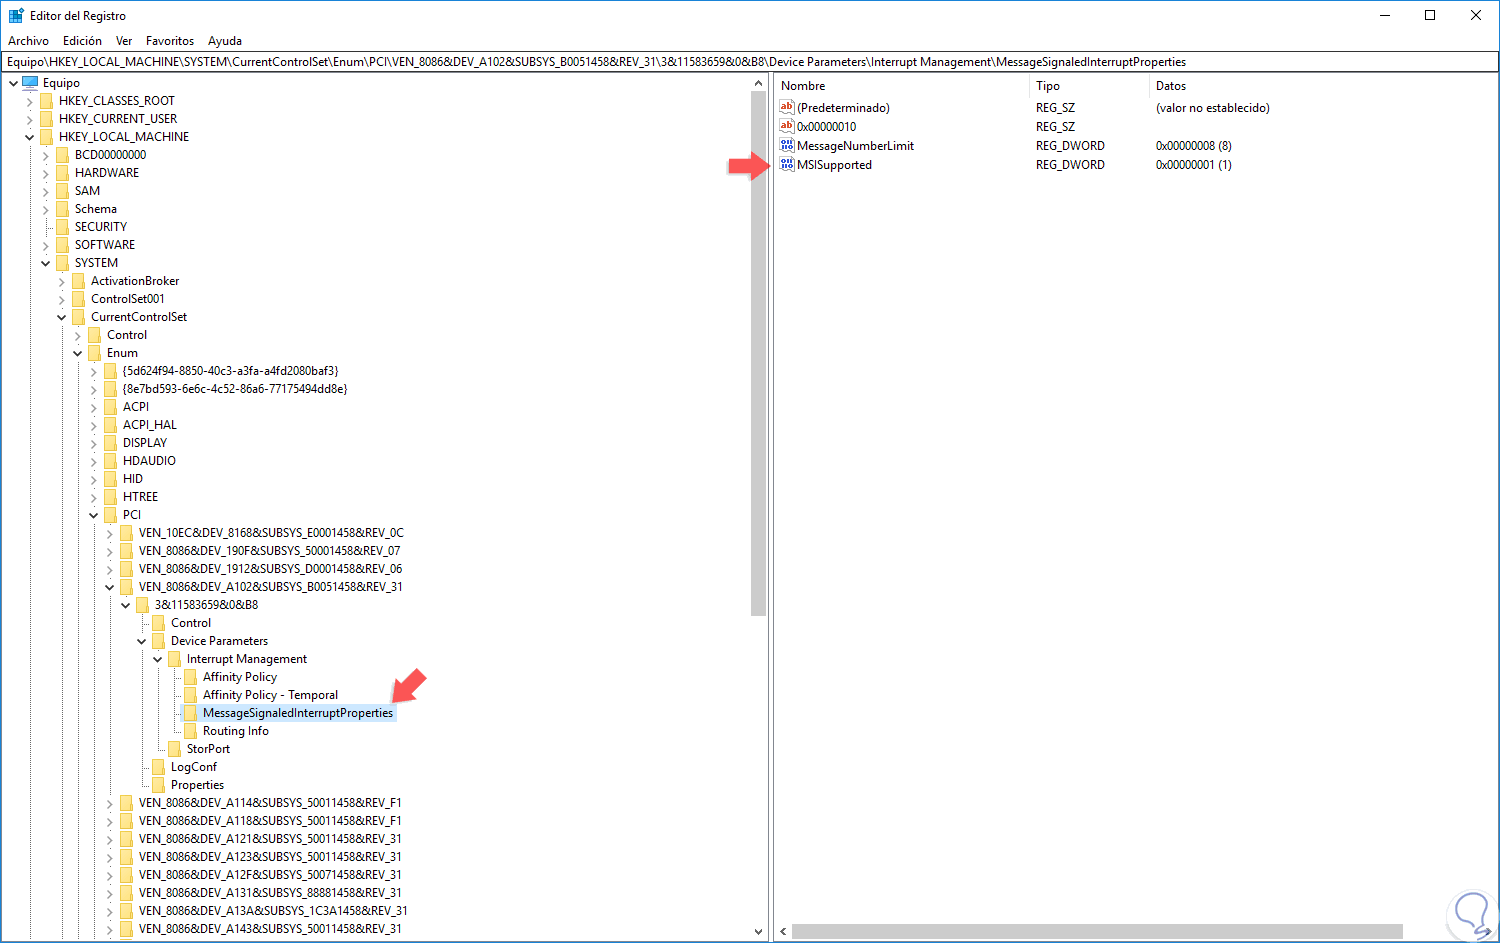Image resolution: width=1500 pixels, height=943 pixels.
Task: Click the SAM folder icon
Action: pos(63,191)
